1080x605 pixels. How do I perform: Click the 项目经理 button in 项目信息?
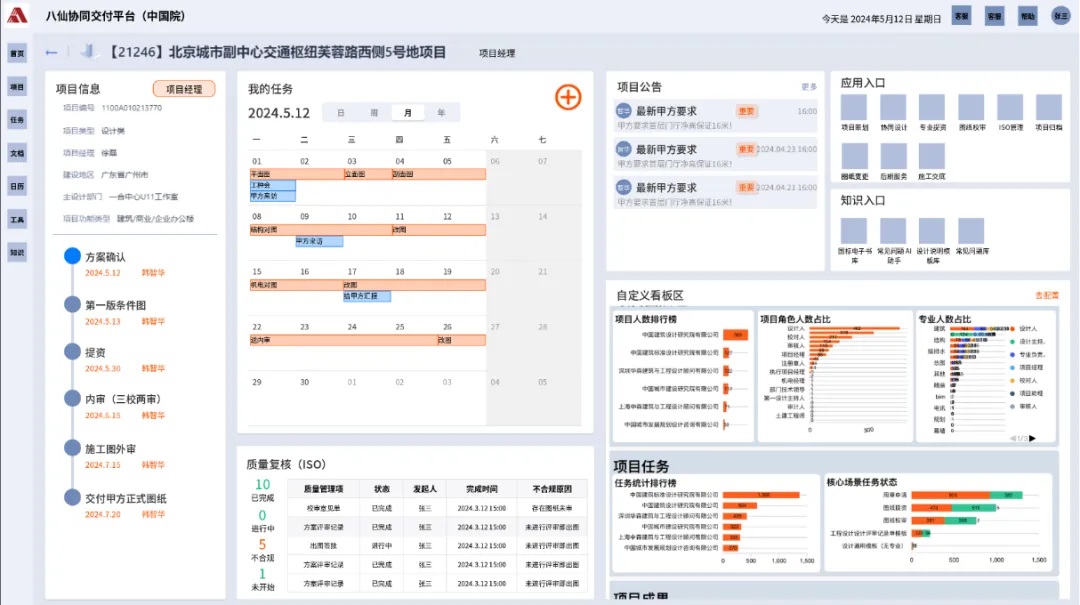coord(184,89)
